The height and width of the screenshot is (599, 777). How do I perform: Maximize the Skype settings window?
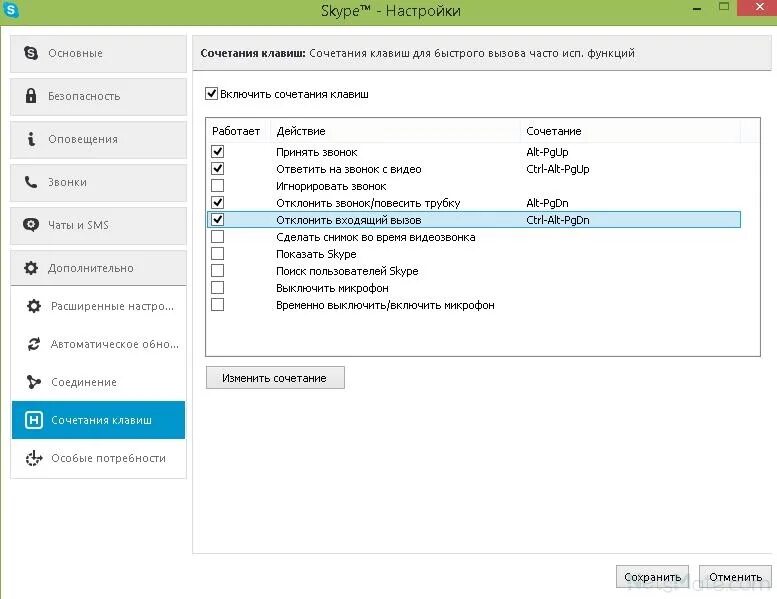[724, 7]
